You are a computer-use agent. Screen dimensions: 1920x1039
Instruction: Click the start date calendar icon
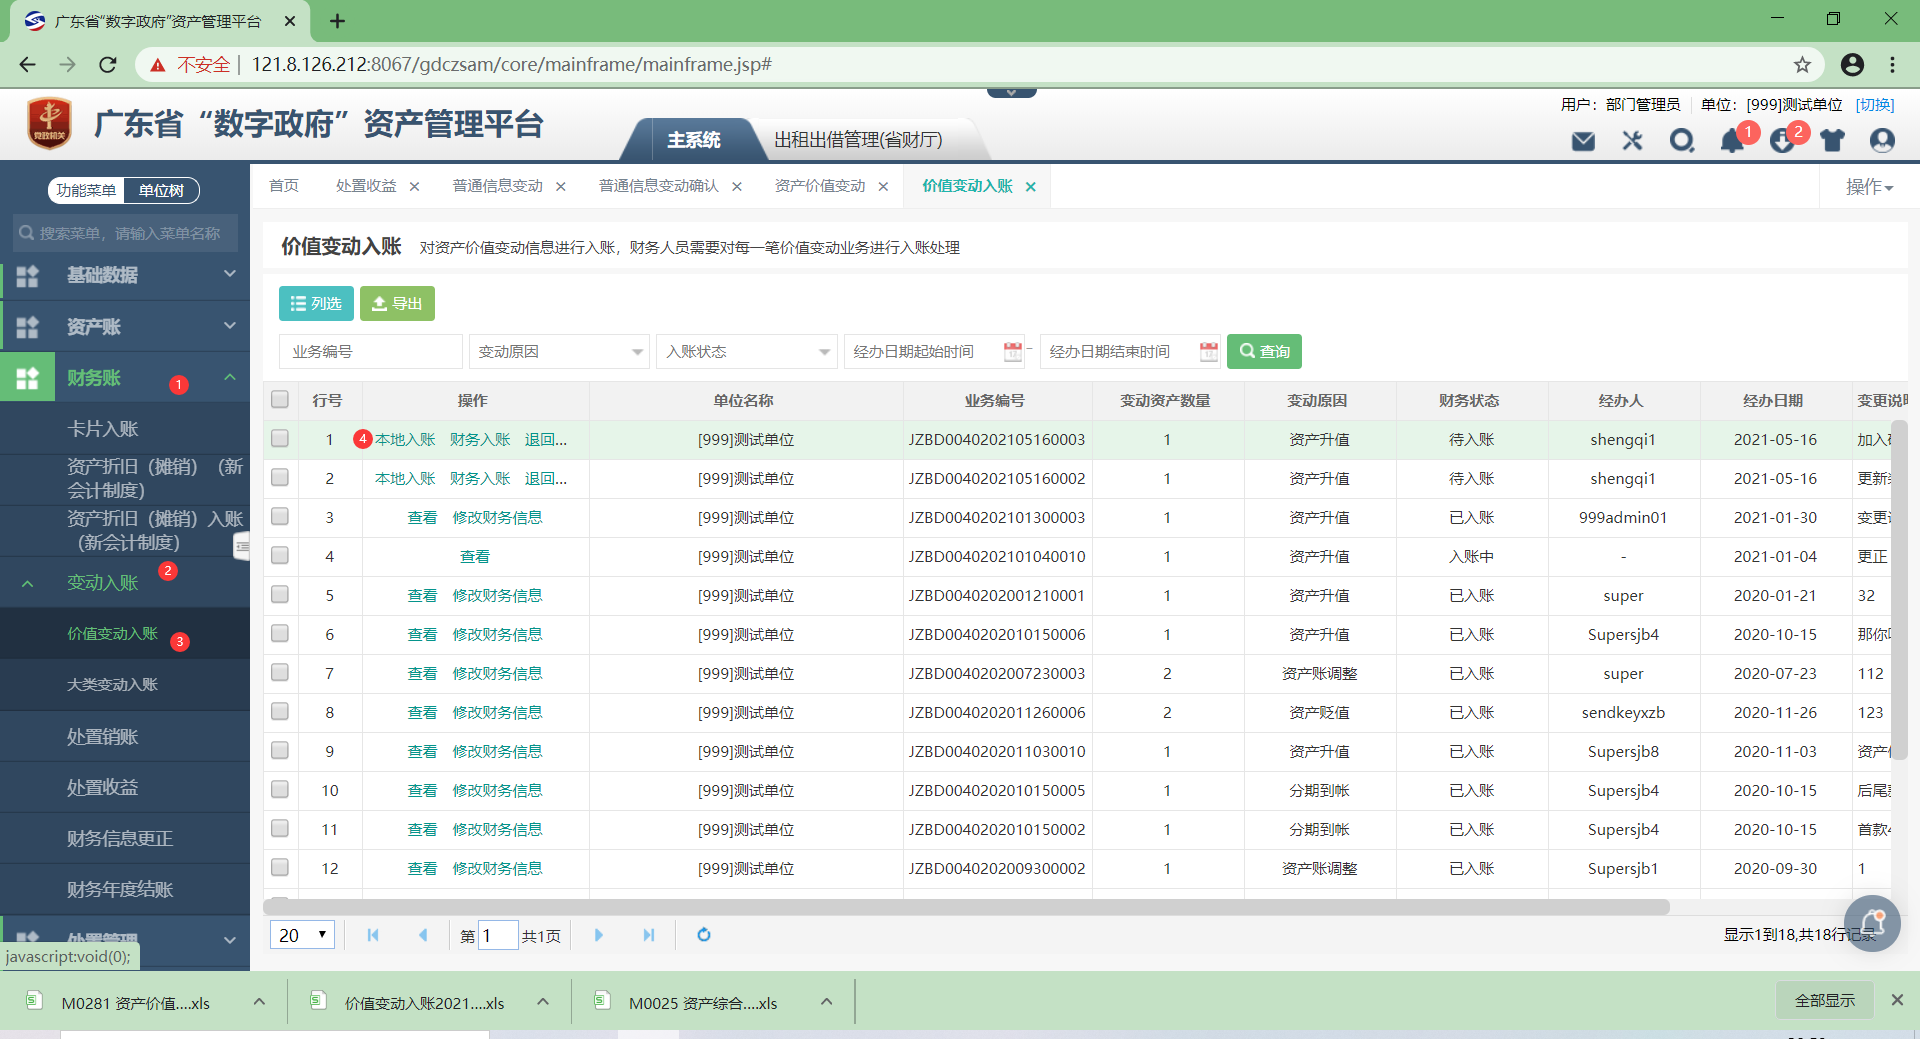click(1013, 351)
